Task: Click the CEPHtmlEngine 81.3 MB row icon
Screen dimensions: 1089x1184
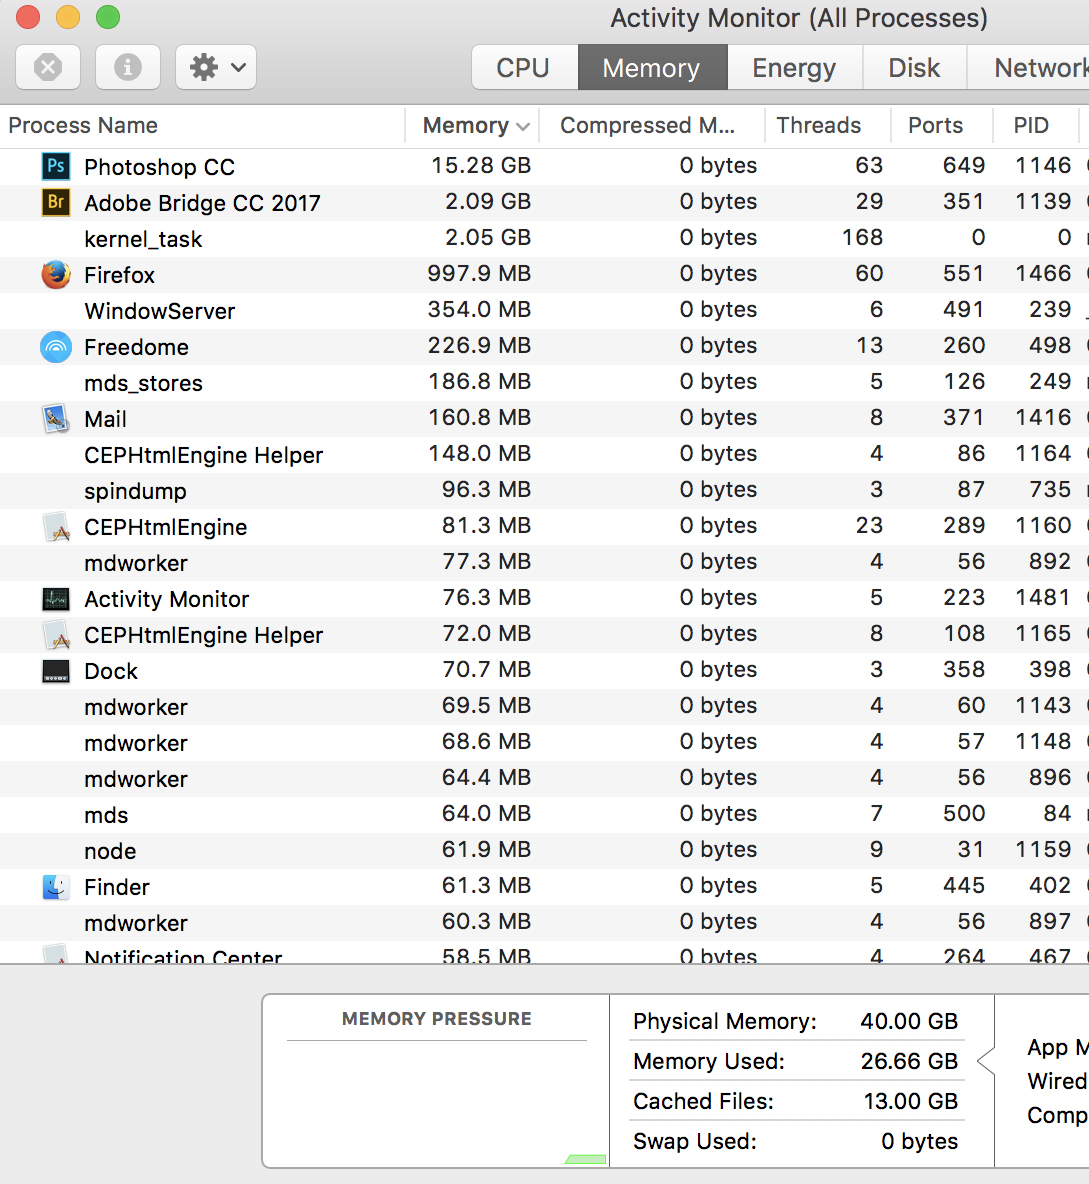Action: tap(56, 527)
